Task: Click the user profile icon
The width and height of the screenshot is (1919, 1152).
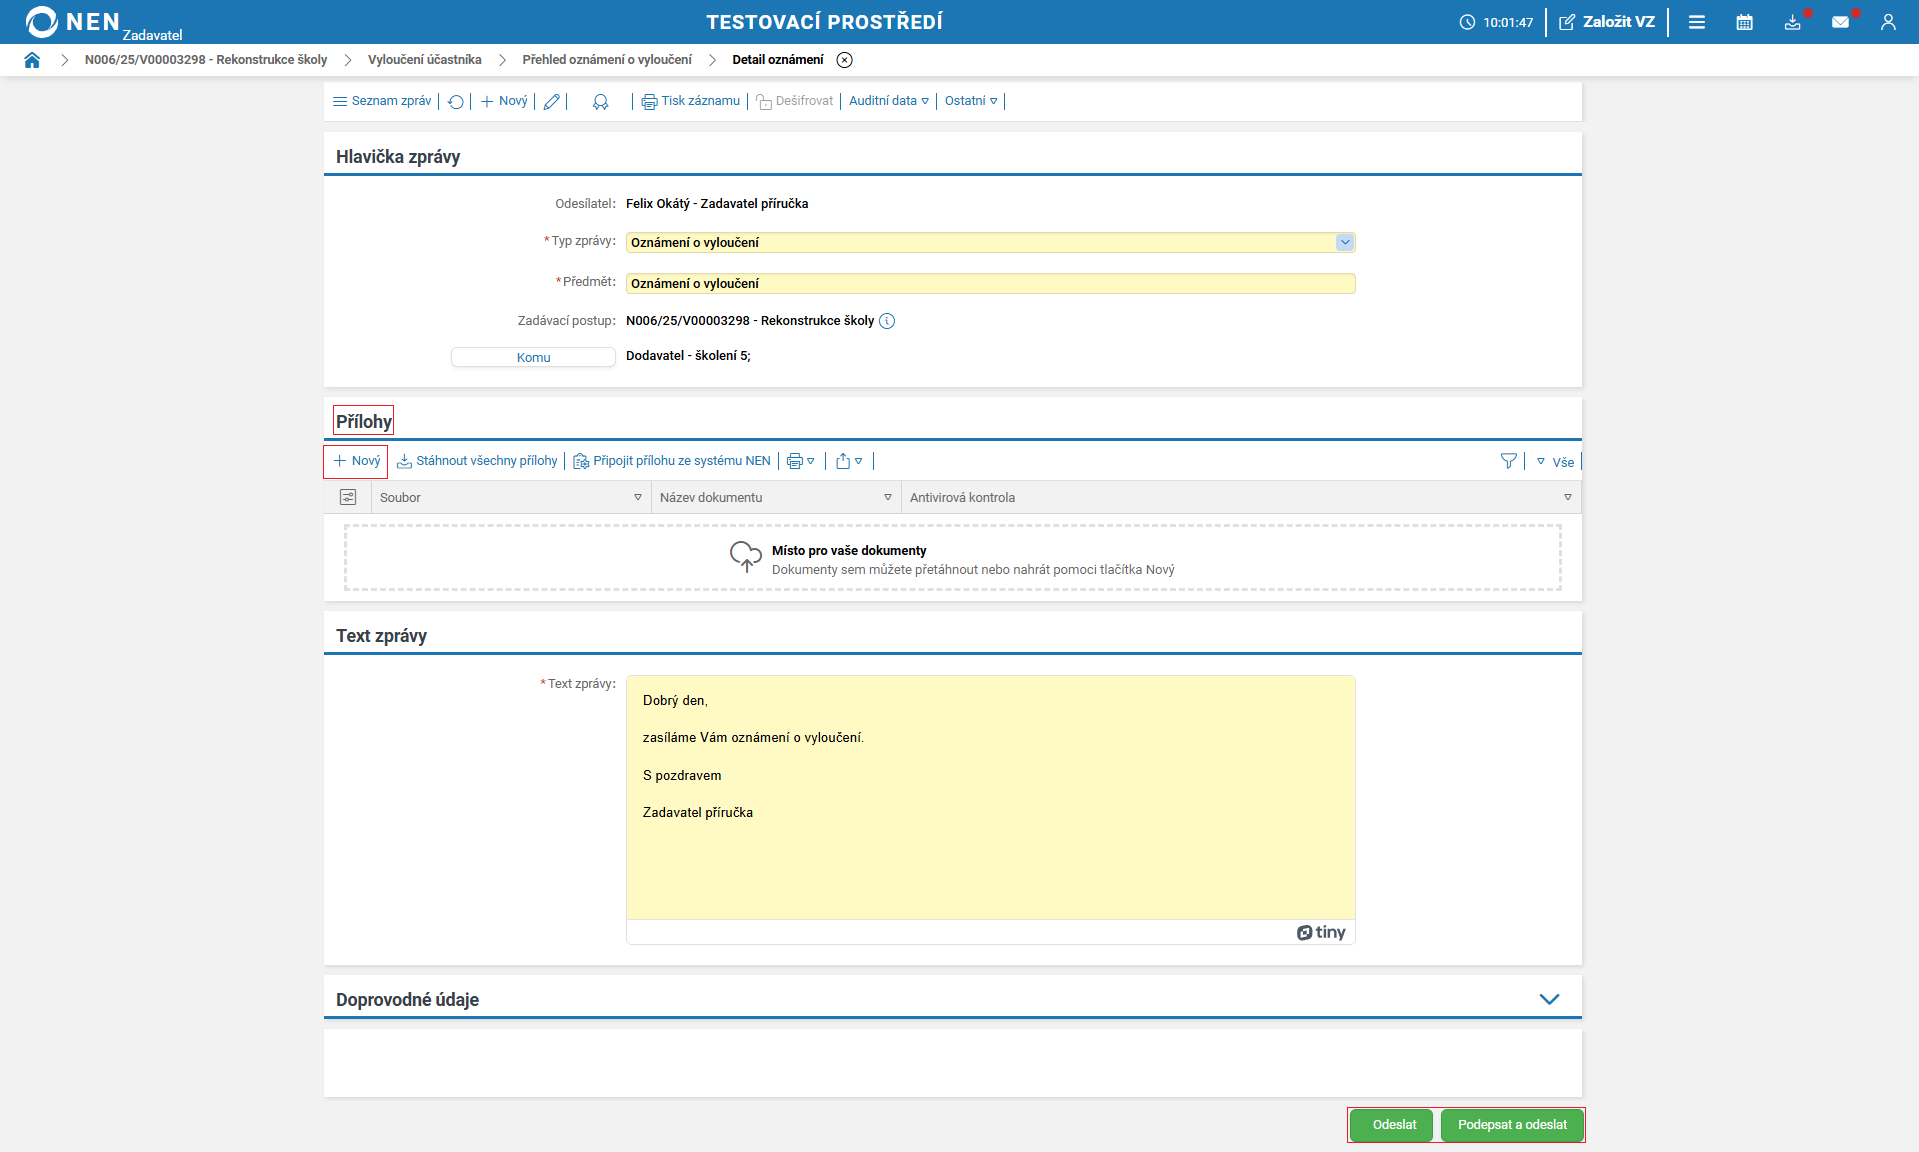Action: pyautogui.click(x=1888, y=22)
